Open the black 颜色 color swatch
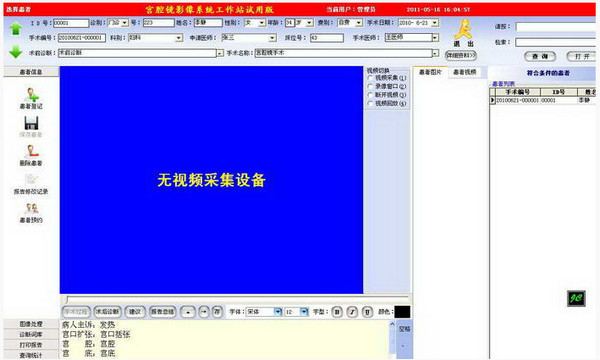This screenshot has width=600, height=360. (402, 312)
